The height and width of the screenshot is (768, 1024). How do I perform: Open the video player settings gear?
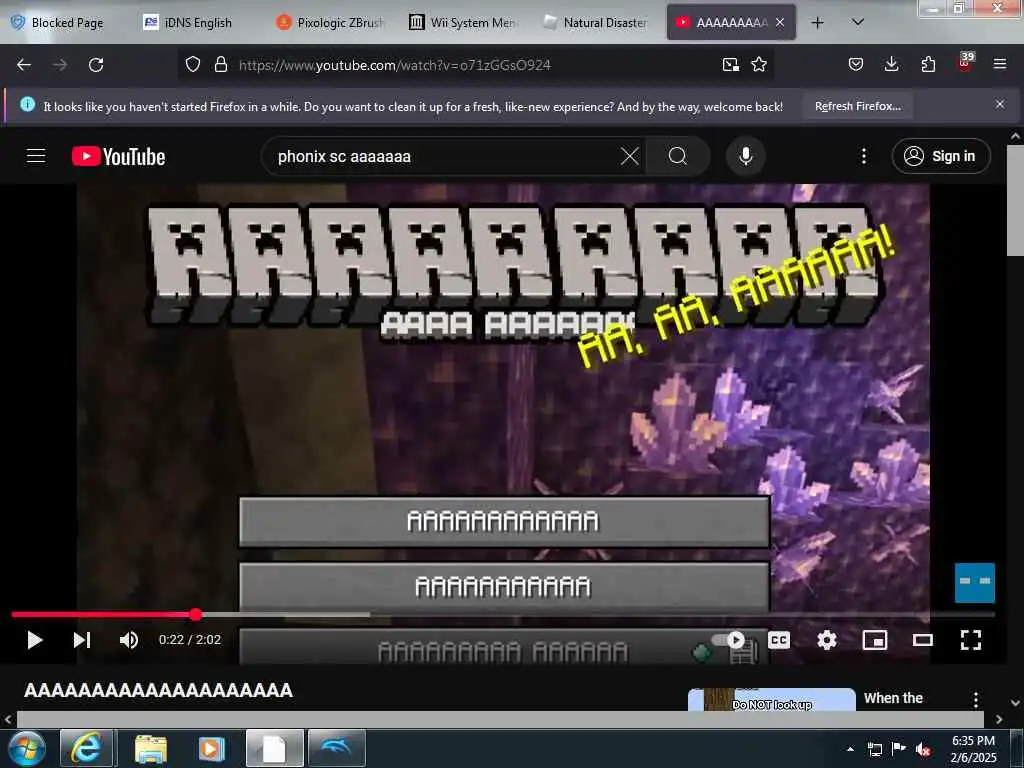point(827,640)
